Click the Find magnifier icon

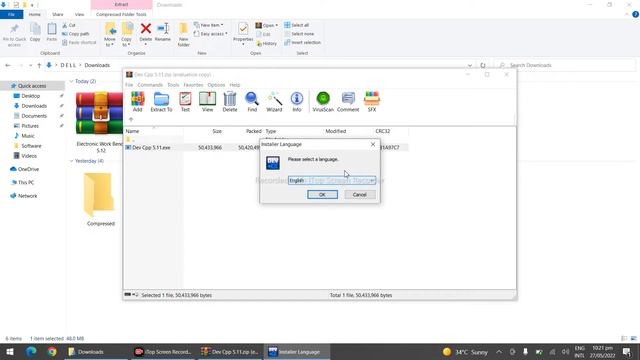tap(252, 102)
